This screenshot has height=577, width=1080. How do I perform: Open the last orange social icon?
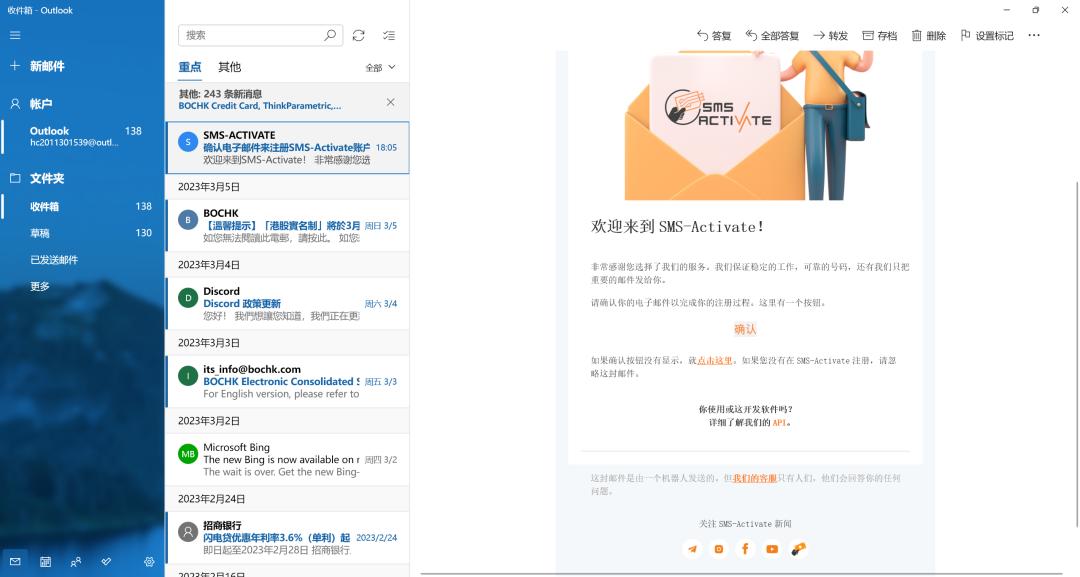[x=798, y=549]
